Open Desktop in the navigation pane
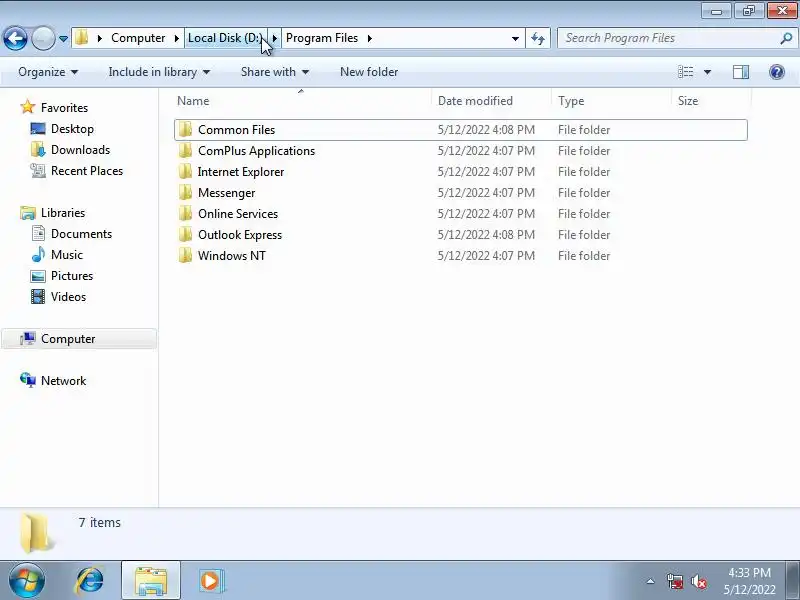The image size is (800, 600). tap(72, 129)
